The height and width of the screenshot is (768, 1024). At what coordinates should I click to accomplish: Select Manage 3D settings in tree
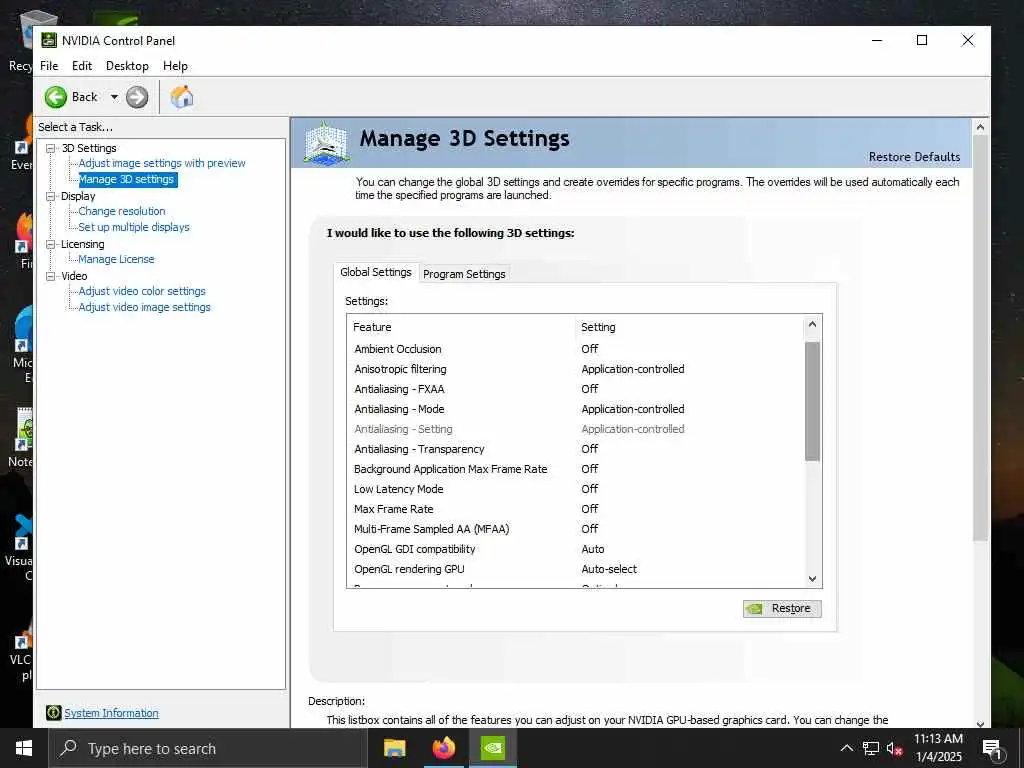pos(127,179)
